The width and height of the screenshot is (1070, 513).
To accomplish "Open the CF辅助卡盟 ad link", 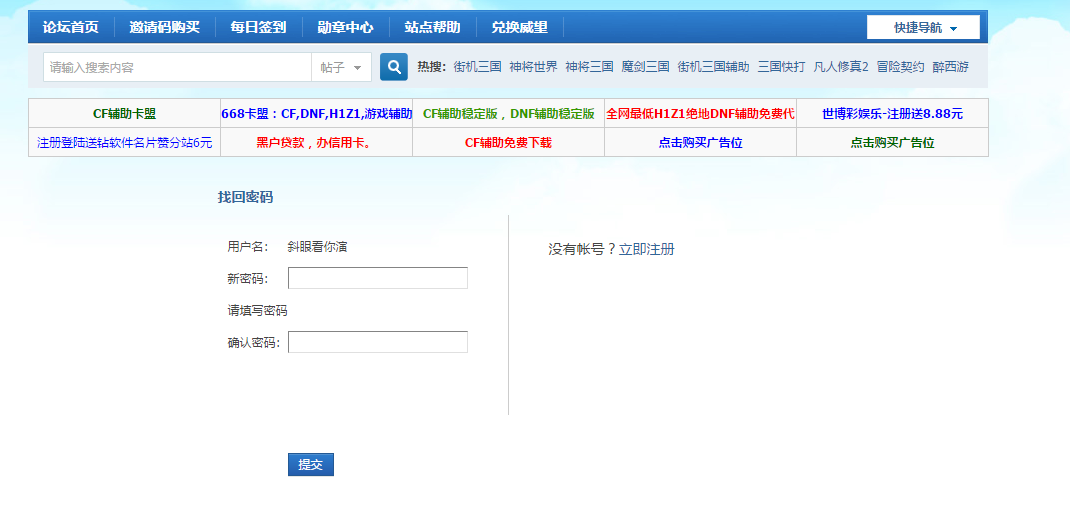I will [x=124, y=114].
